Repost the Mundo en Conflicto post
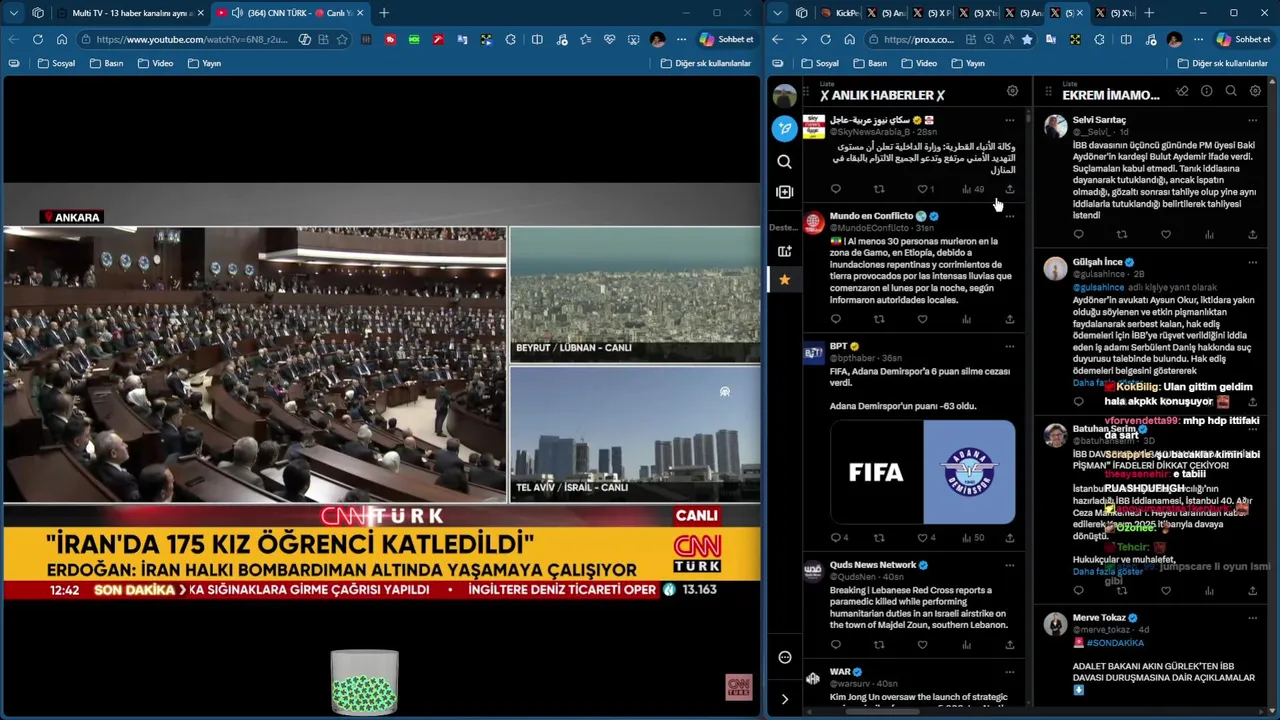1280x720 pixels. tap(879, 319)
